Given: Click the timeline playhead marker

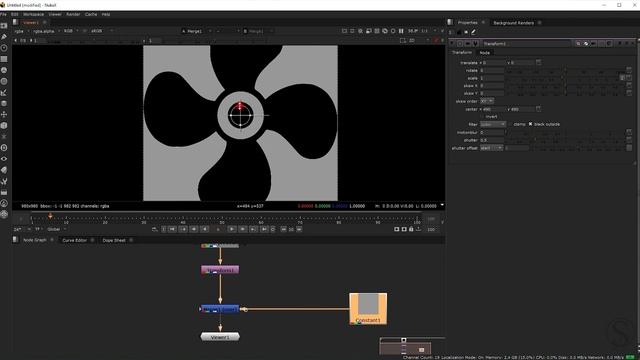Looking at the screenshot, I should click(50, 216).
